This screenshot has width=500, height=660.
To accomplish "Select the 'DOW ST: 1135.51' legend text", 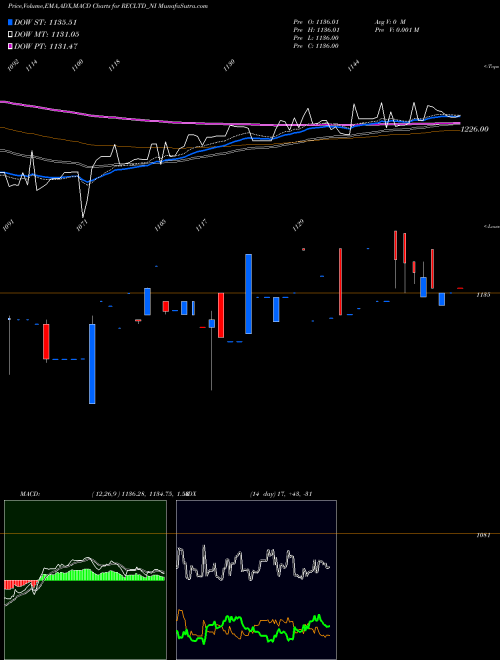I will [45, 22].
